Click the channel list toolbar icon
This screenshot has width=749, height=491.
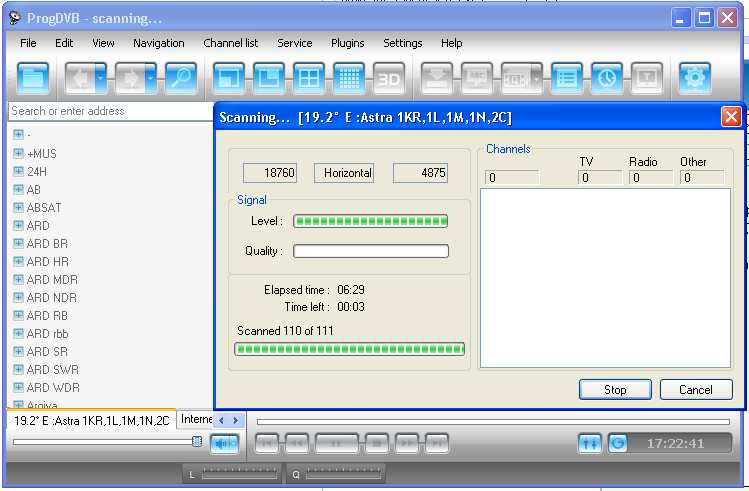567,78
